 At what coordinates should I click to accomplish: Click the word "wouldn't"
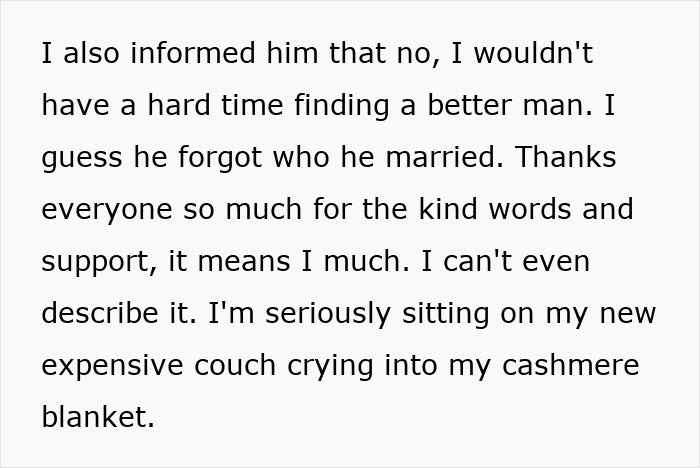coord(535,55)
